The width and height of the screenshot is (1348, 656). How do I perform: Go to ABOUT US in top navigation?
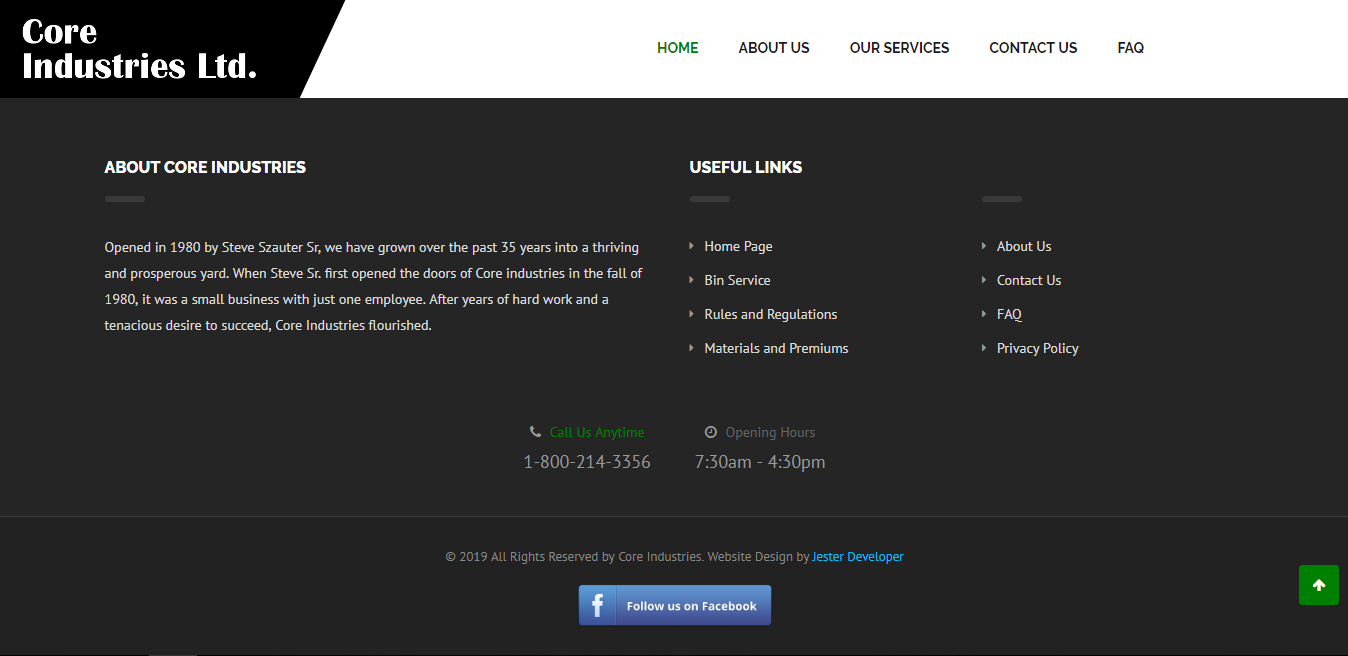[774, 48]
